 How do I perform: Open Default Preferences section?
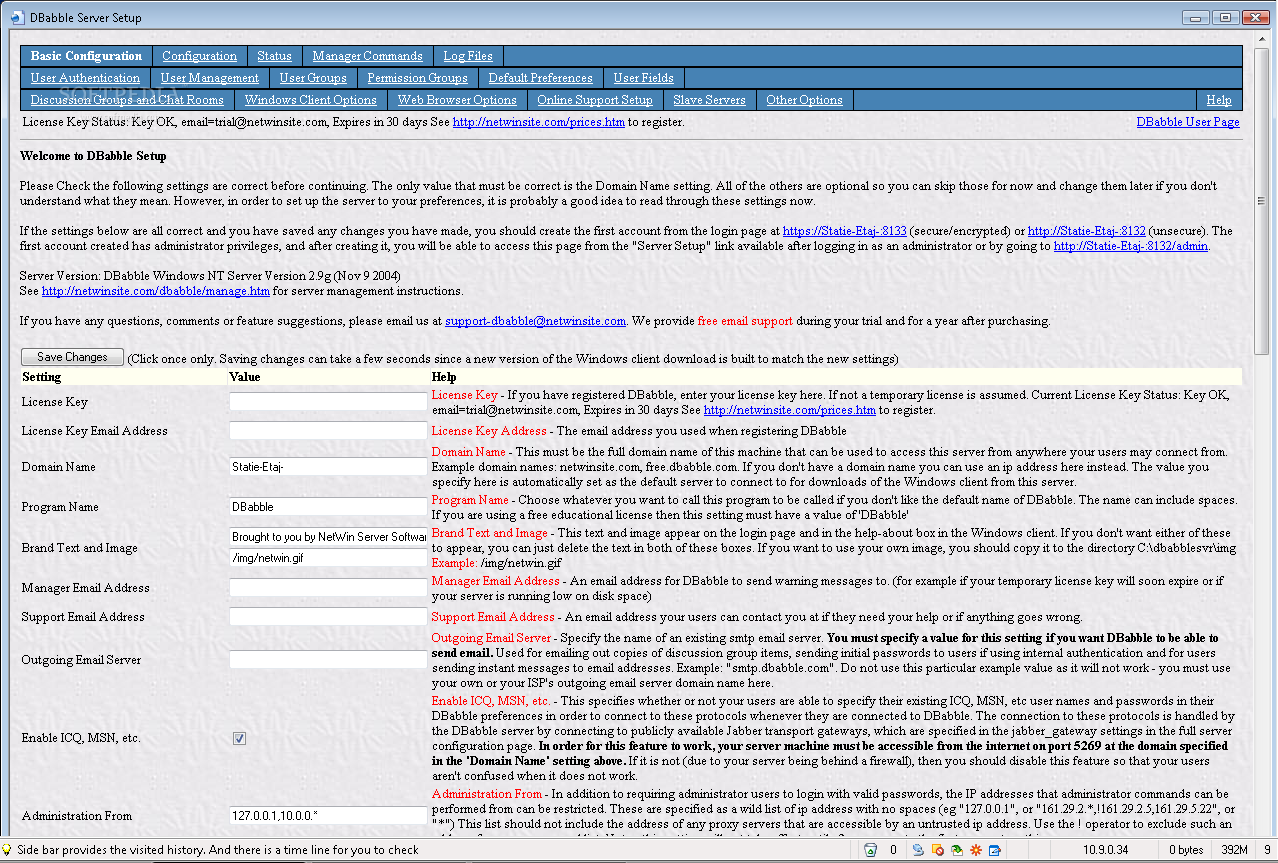point(540,78)
